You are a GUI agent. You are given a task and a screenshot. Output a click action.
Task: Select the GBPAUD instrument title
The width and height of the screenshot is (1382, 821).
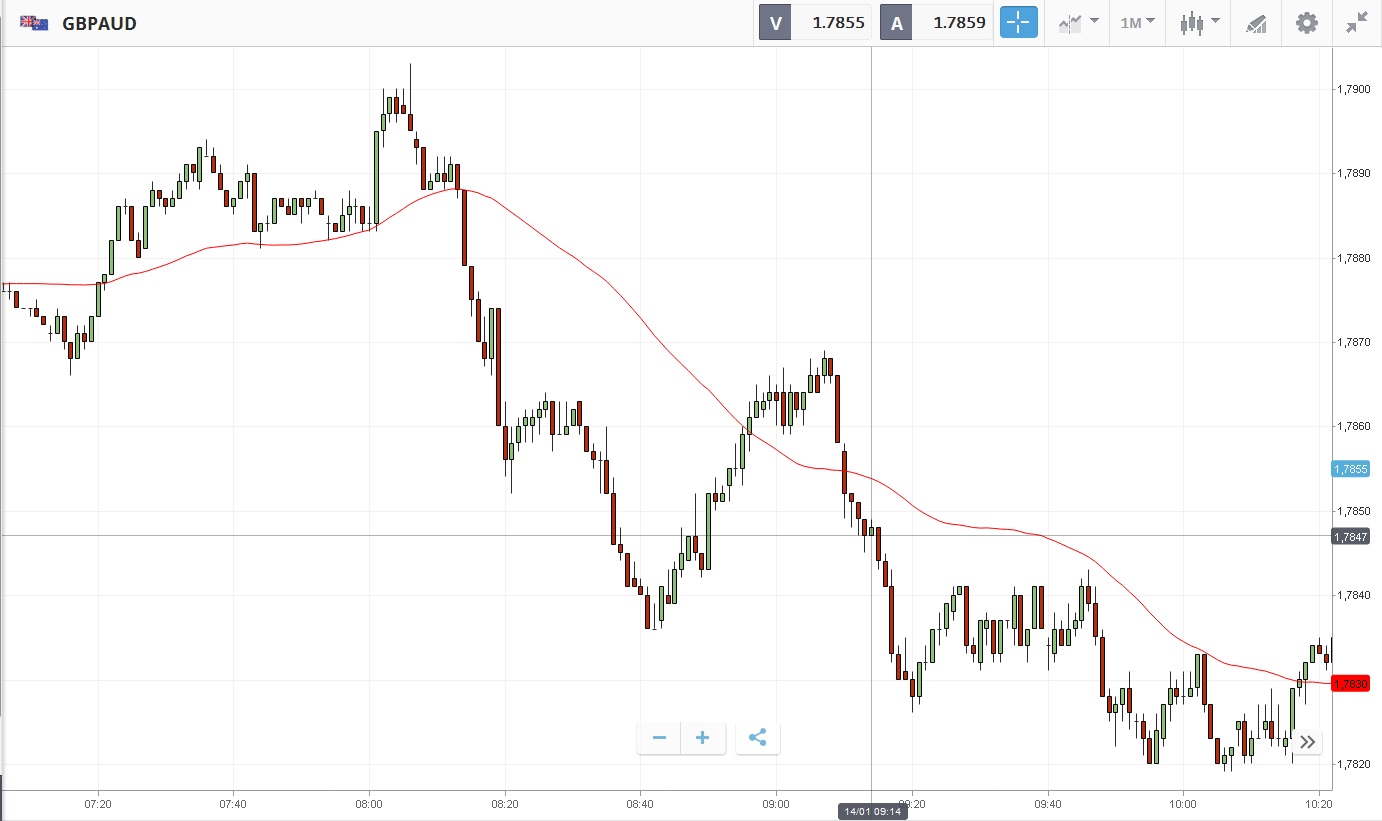pyautogui.click(x=99, y=23)
